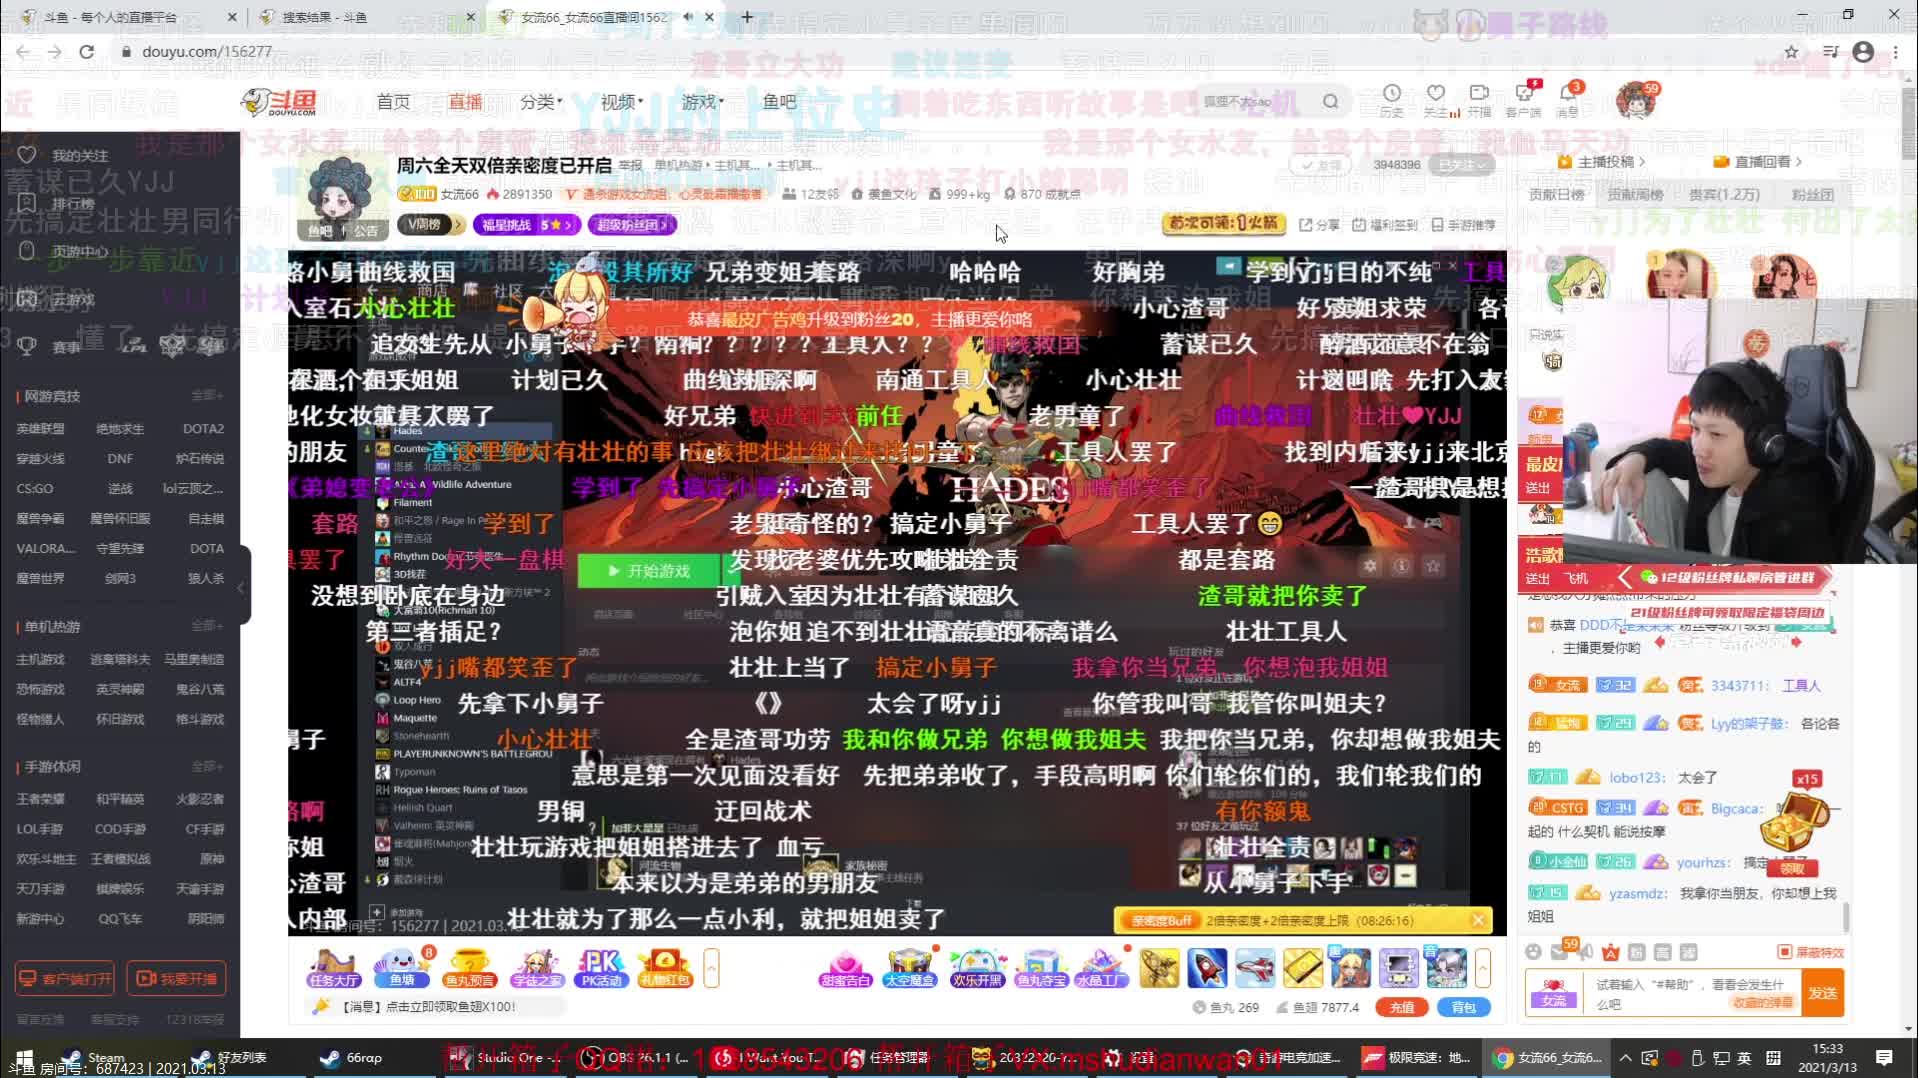The height and width of the screenshot is (1078, 1918).
Task: Open 英雄联盟 in sidebar game list
Action: pos(40,428)
